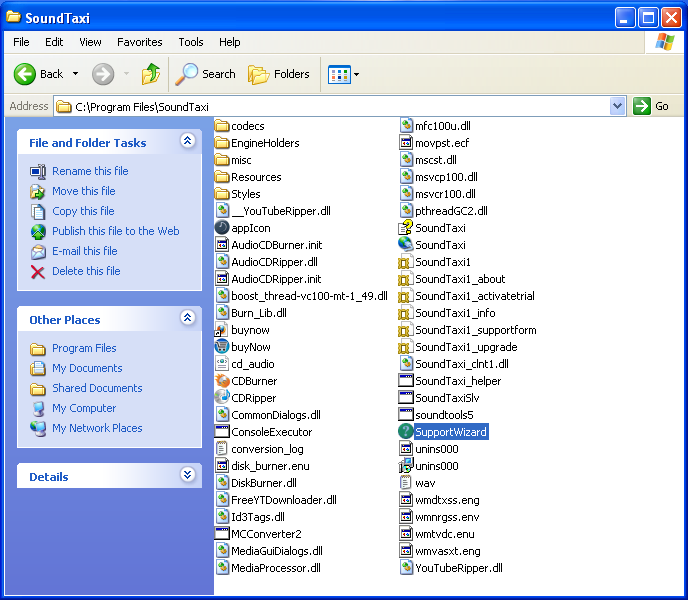Select the conversion_log text file icon
The height and width of the screenshot is (600, 688).
tap(222, 449)
